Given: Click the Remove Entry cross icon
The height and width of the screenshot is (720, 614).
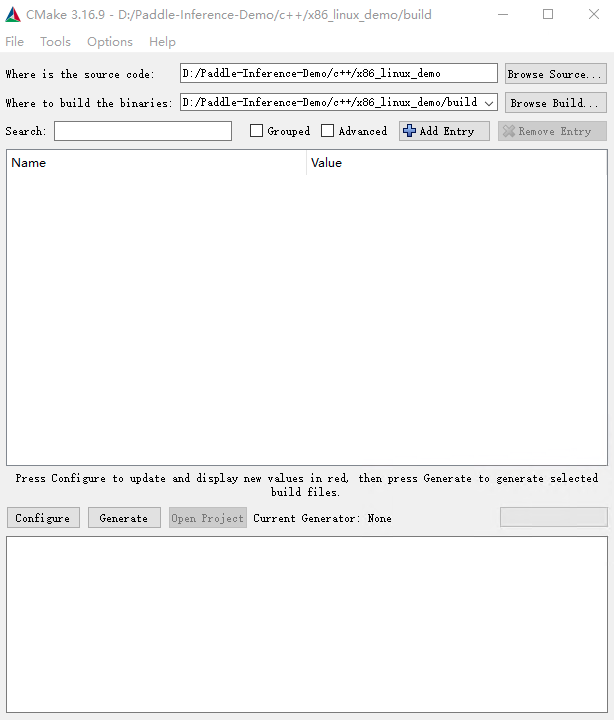Looking at the screenshot, I should [509, 131].
